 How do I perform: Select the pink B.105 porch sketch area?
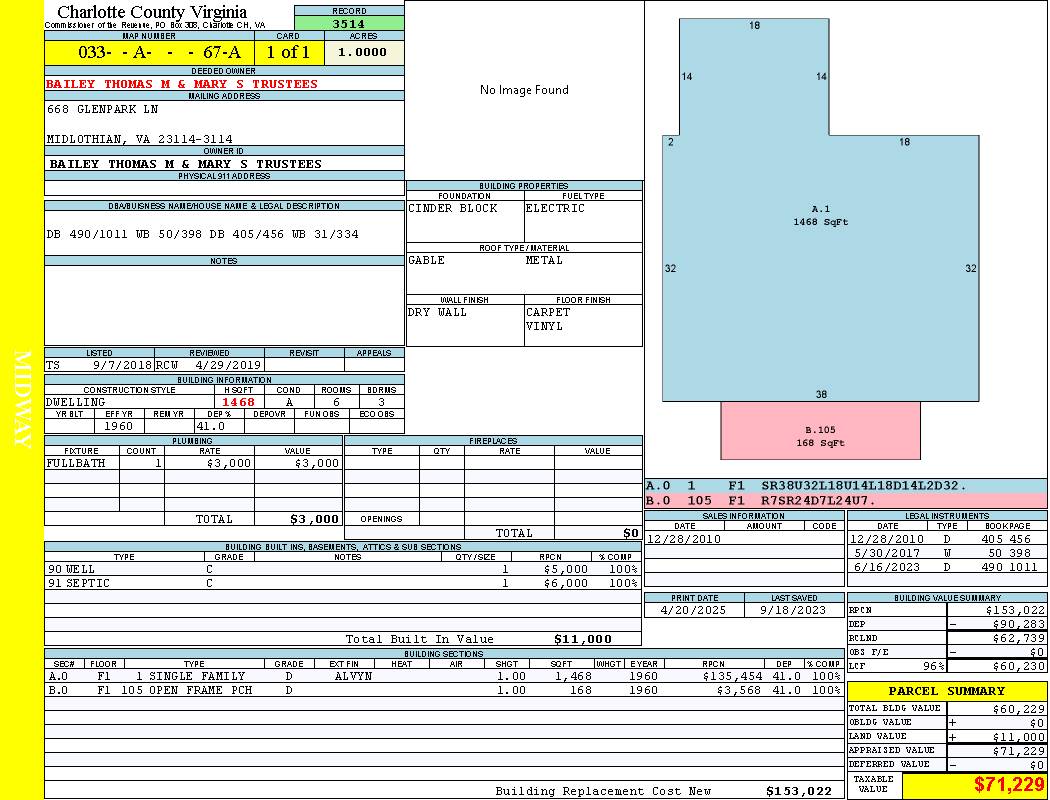coord(820,431)
